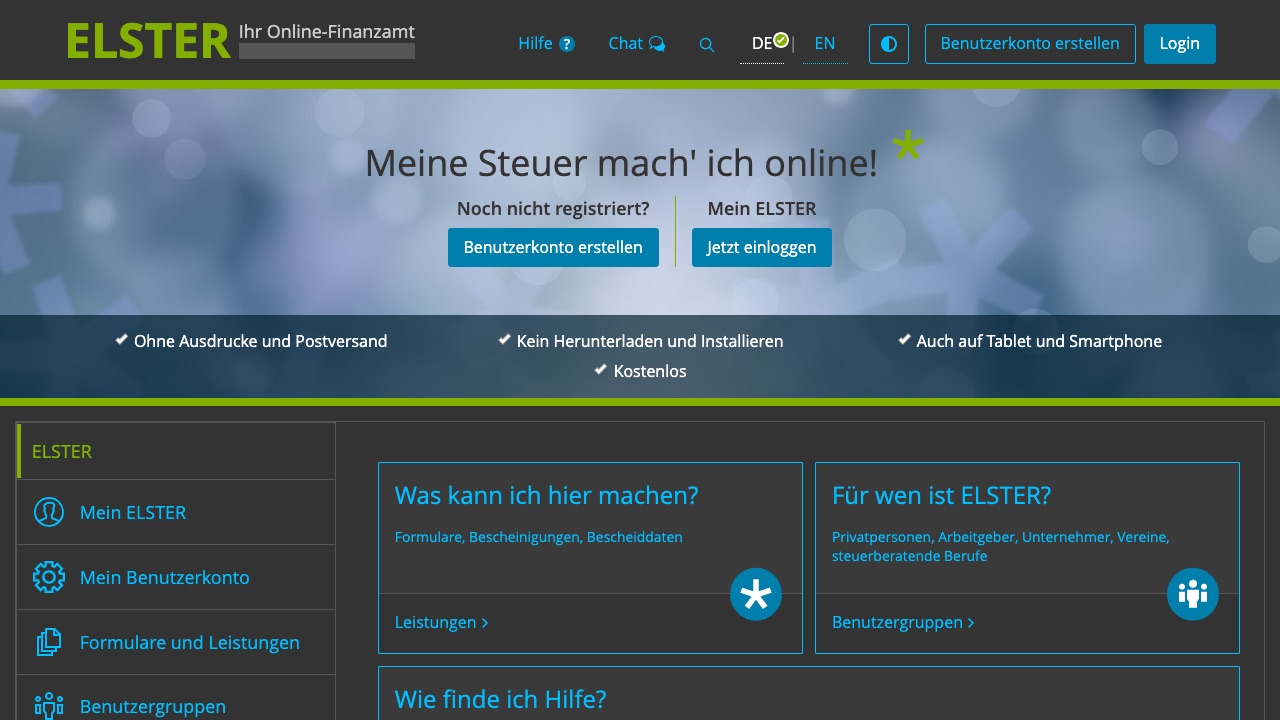Click the Hilfe question mark icon
The width and height of the screenshot is (1280, 720).
tap(567, 44)
